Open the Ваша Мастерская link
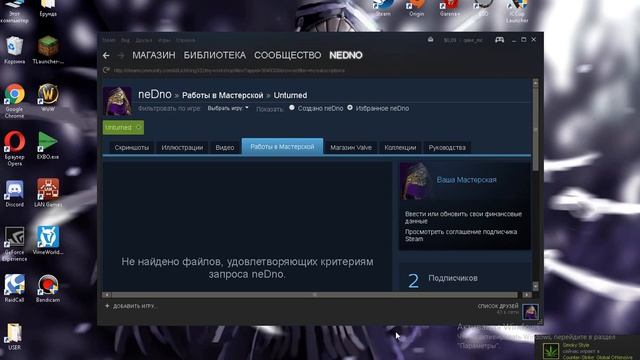The height and width of the screenshot is (360, 640). 467,180
